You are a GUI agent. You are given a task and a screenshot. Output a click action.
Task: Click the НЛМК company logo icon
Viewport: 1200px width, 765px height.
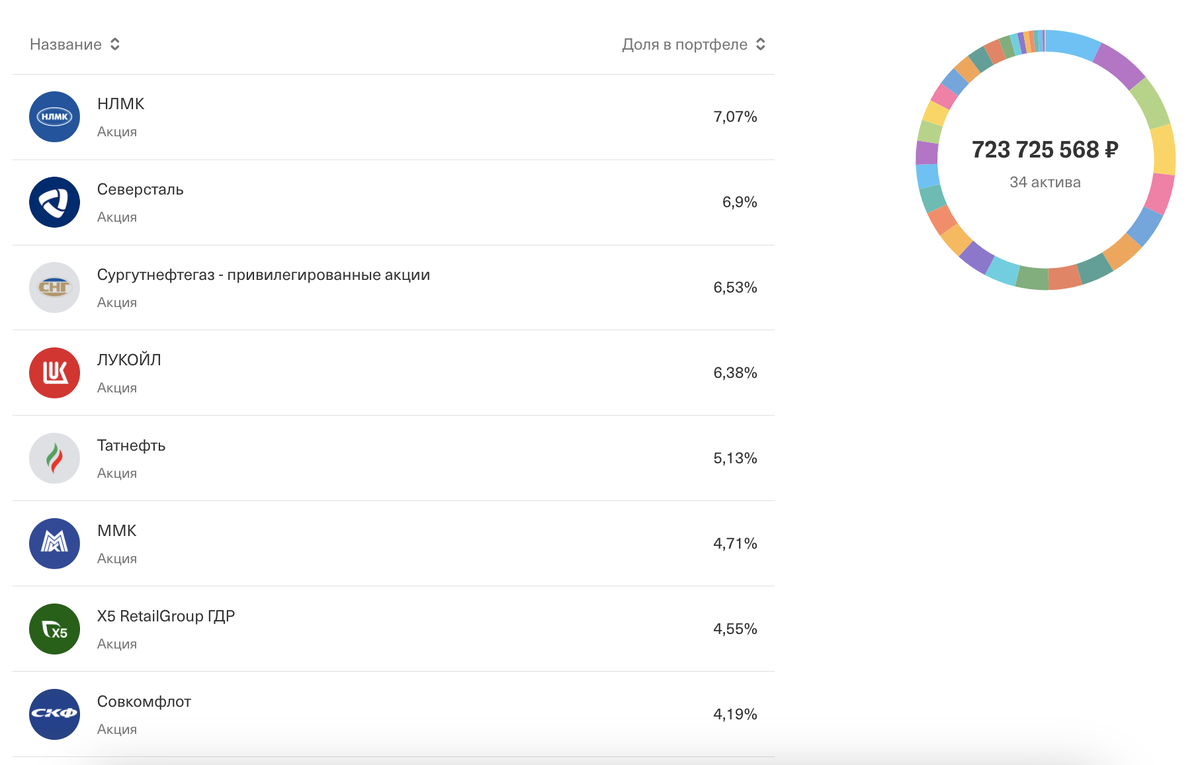[54, 117]
